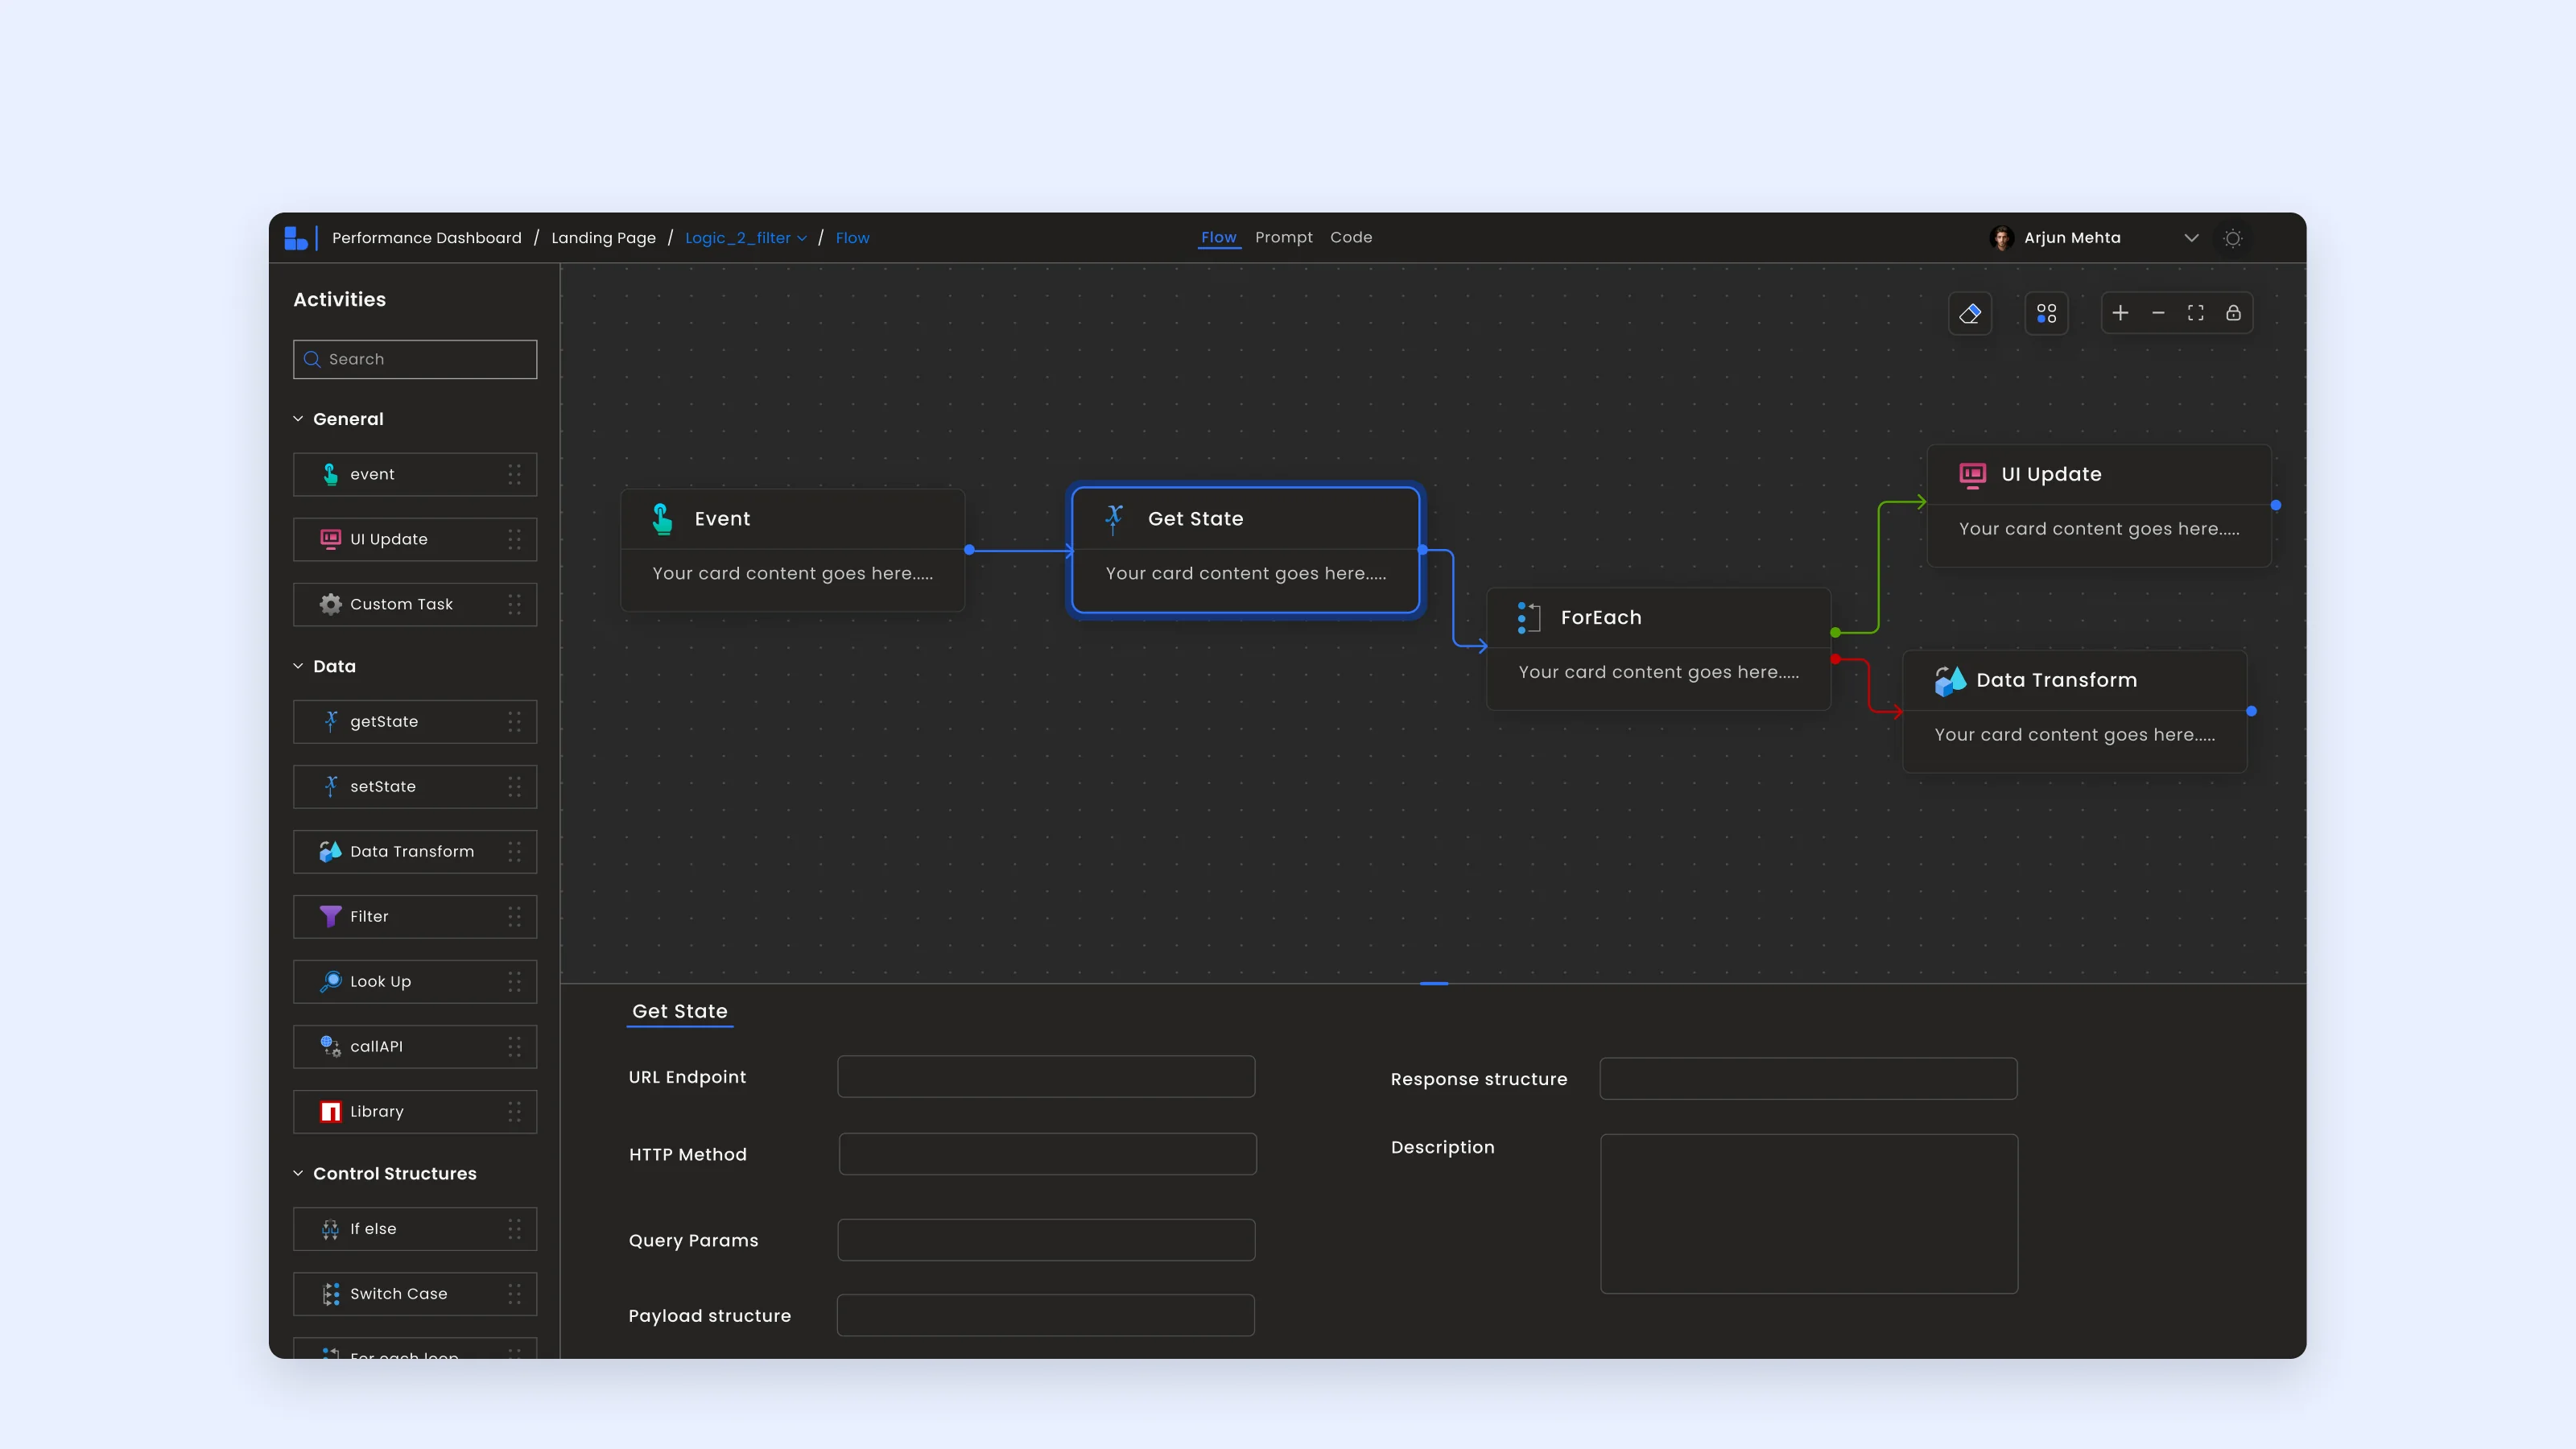Toggle light/dark theme sun icon
Image resolution: width=2576 pixels, height=1449 pixels.
click(2232, 238)
